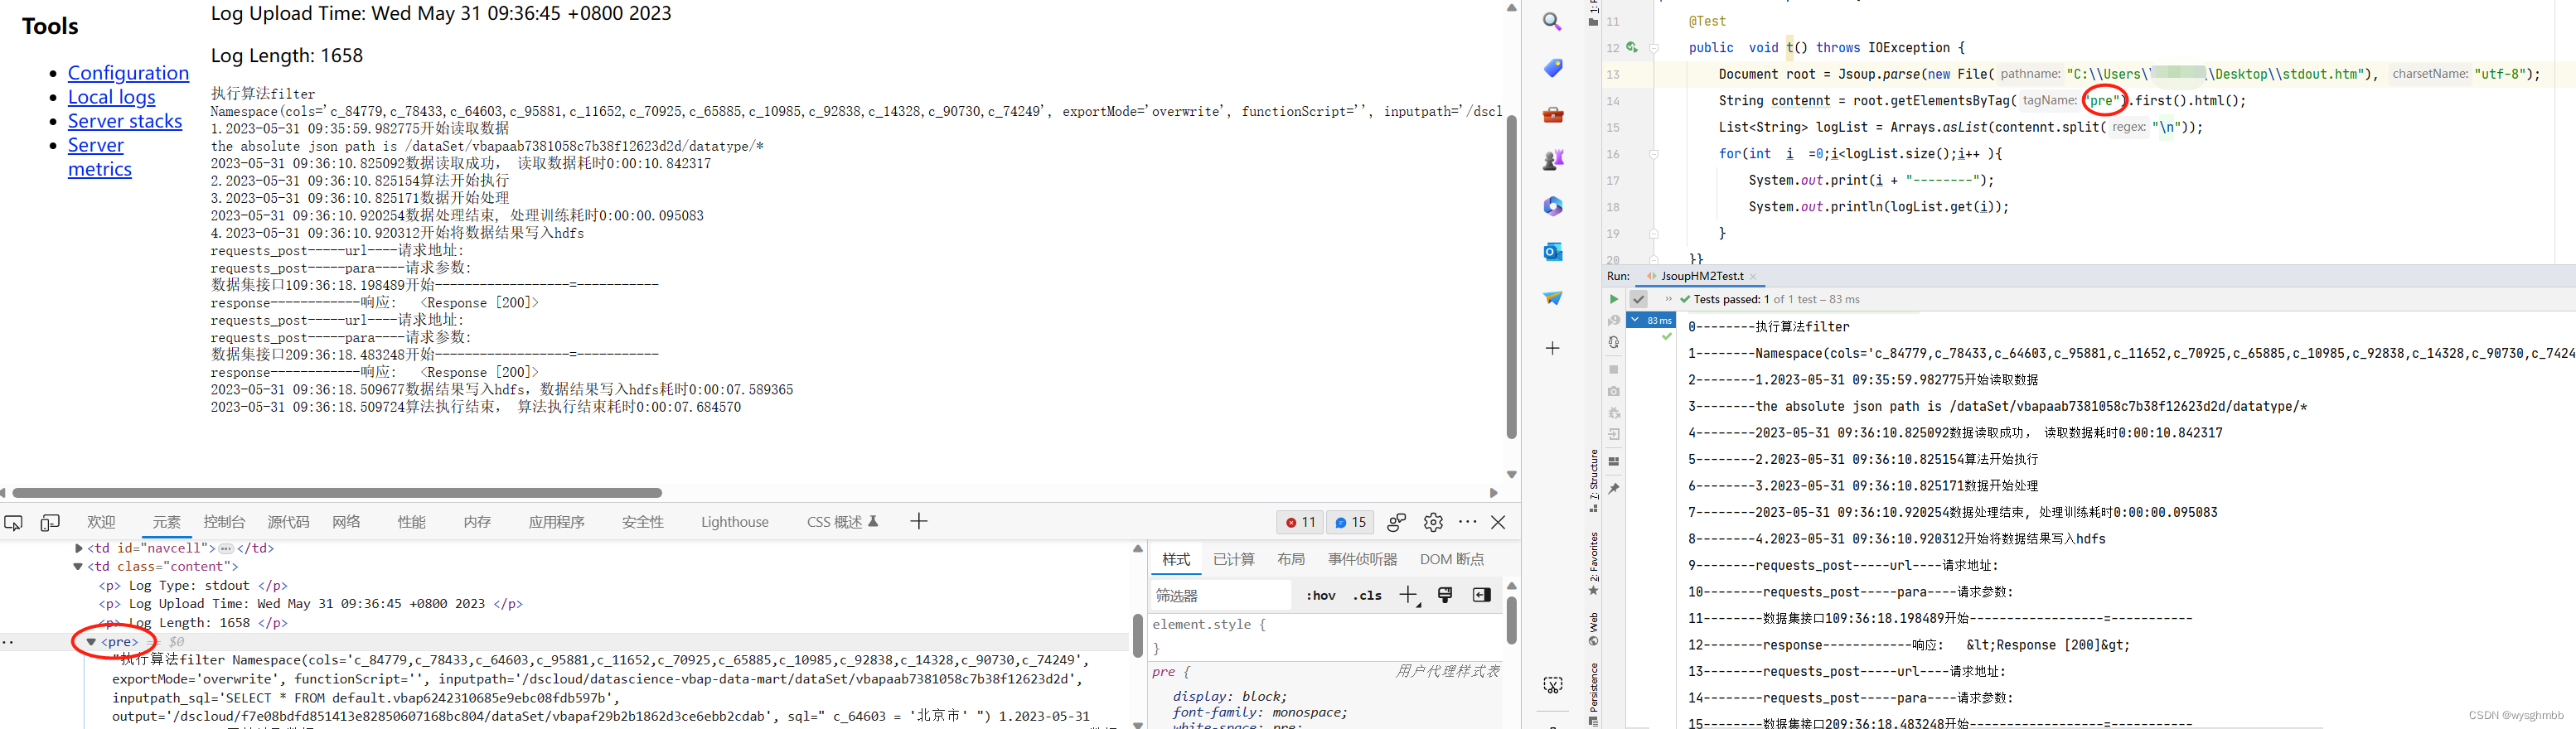Toggle the :hov element state button
Viewport: 2576px width, 729px height.
tap(1321, 595)
